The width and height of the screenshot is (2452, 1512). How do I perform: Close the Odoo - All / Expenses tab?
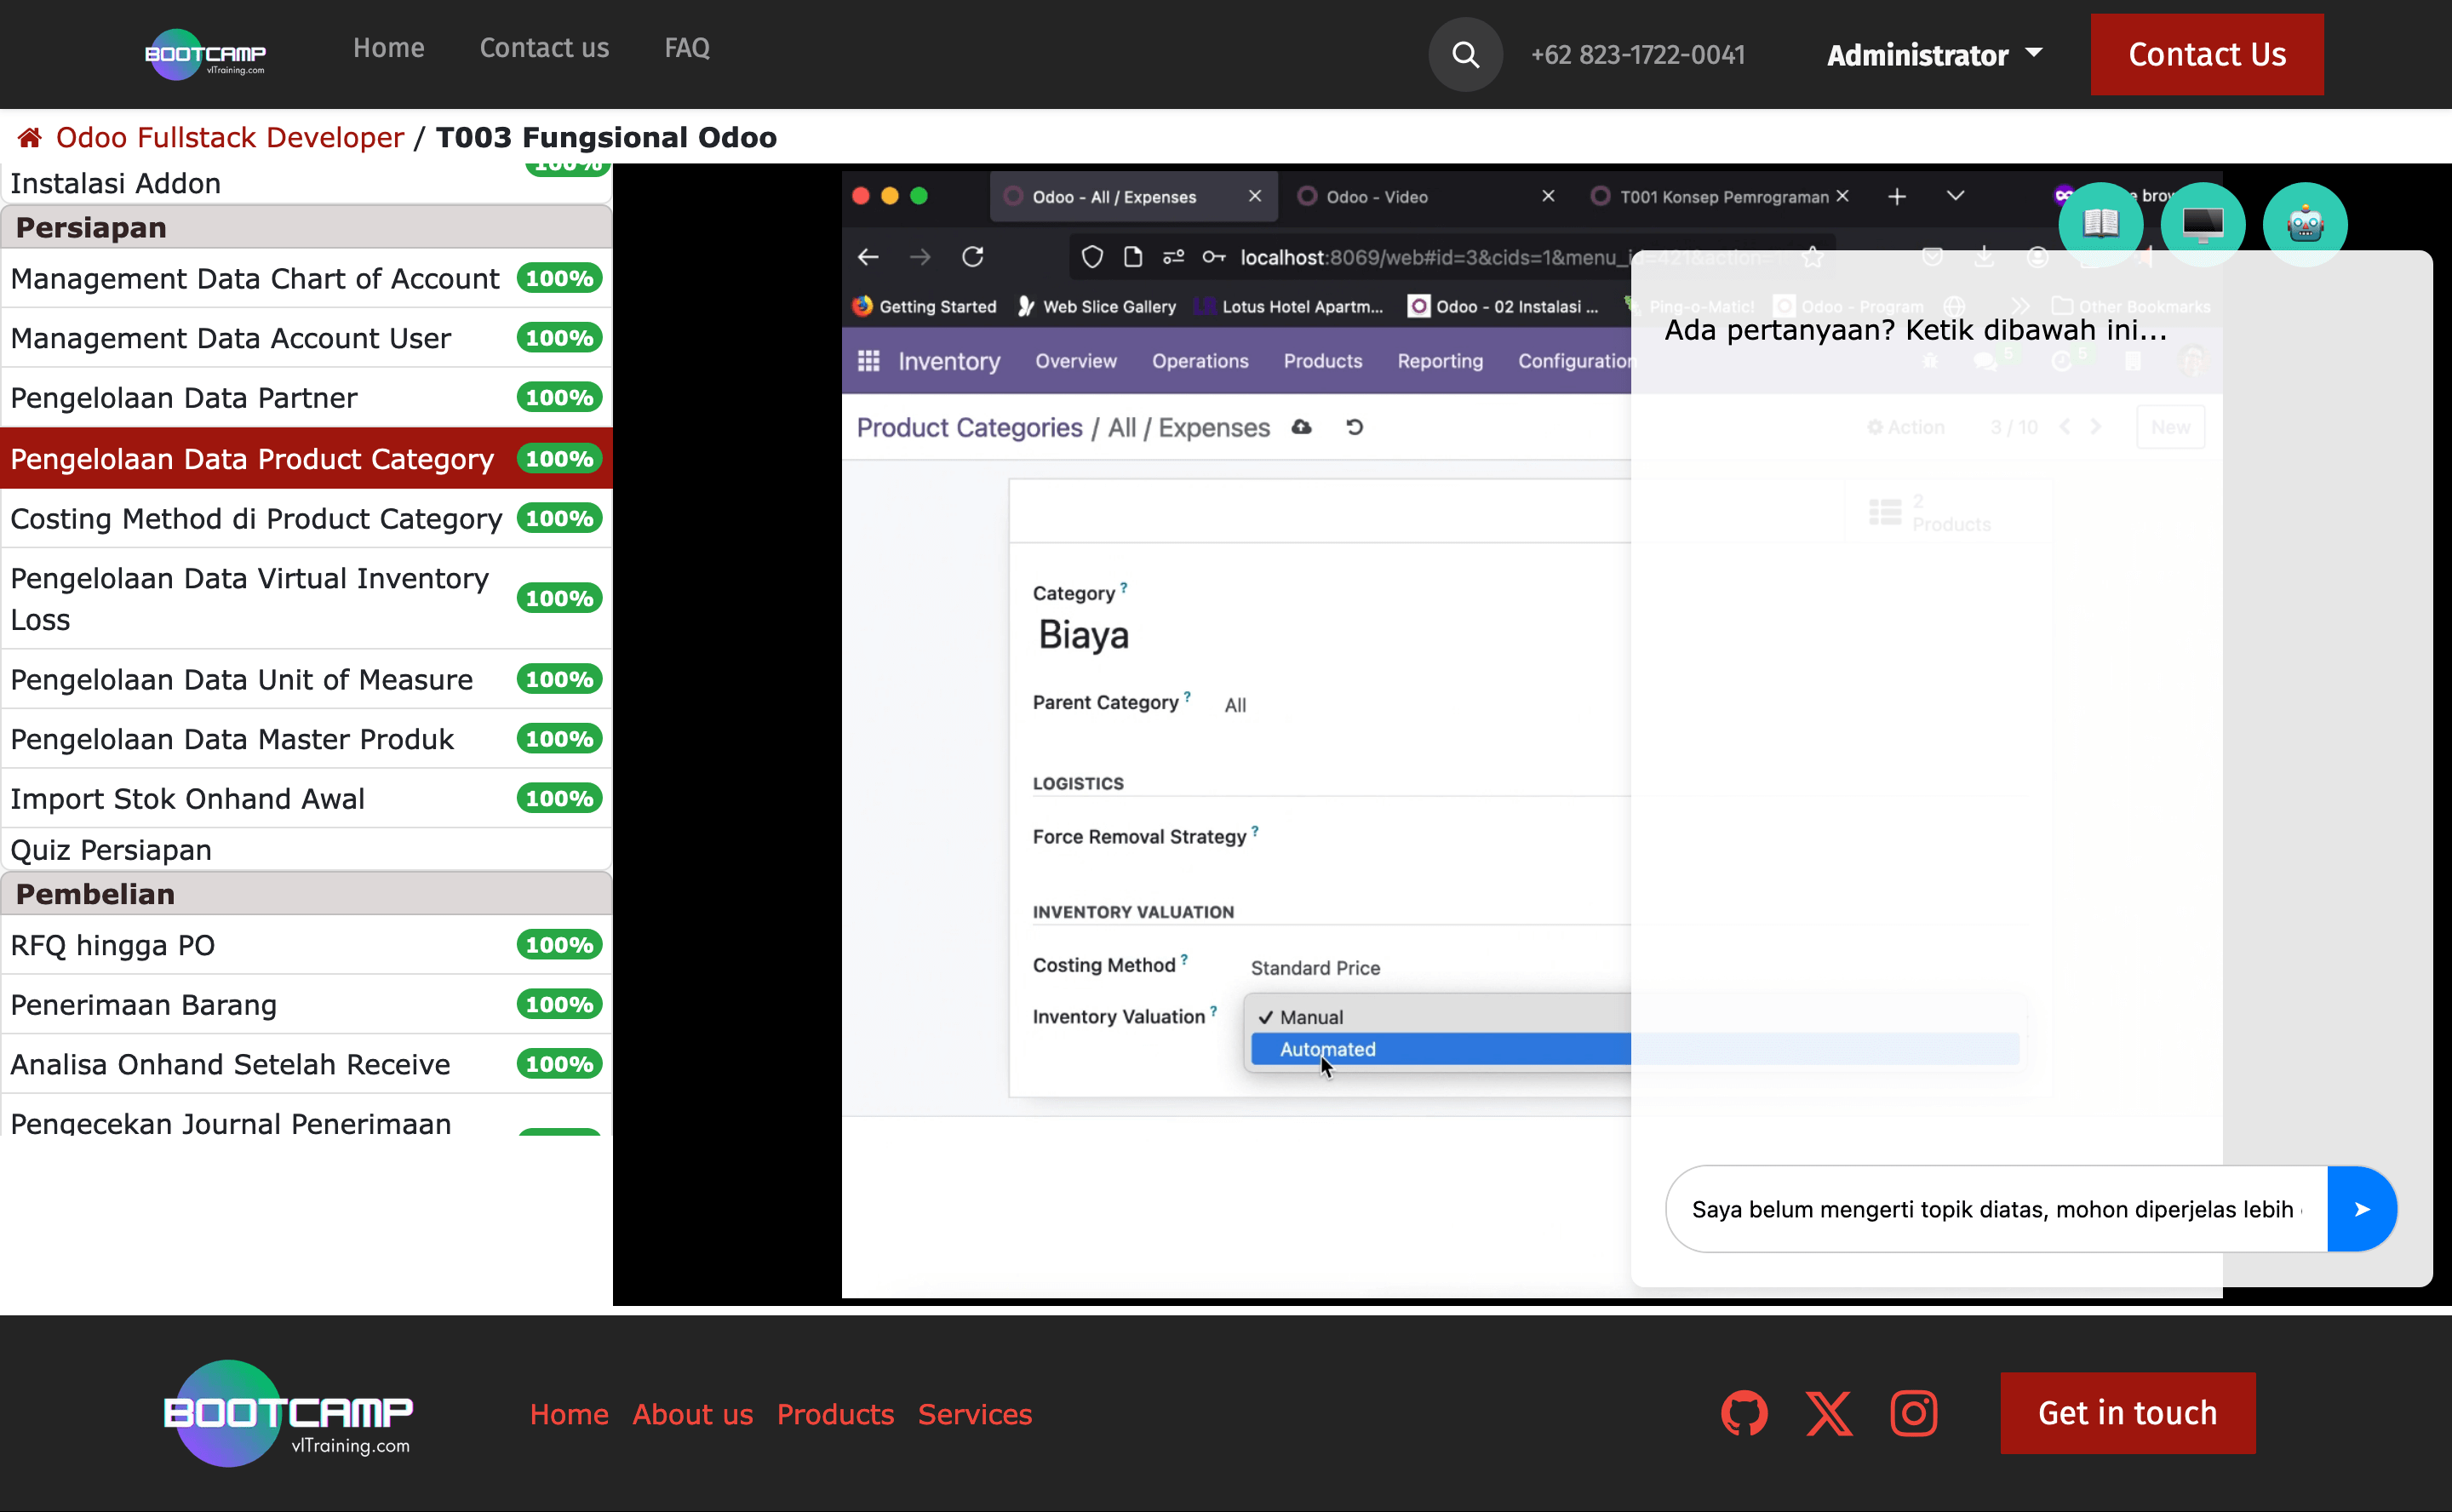1254,196
